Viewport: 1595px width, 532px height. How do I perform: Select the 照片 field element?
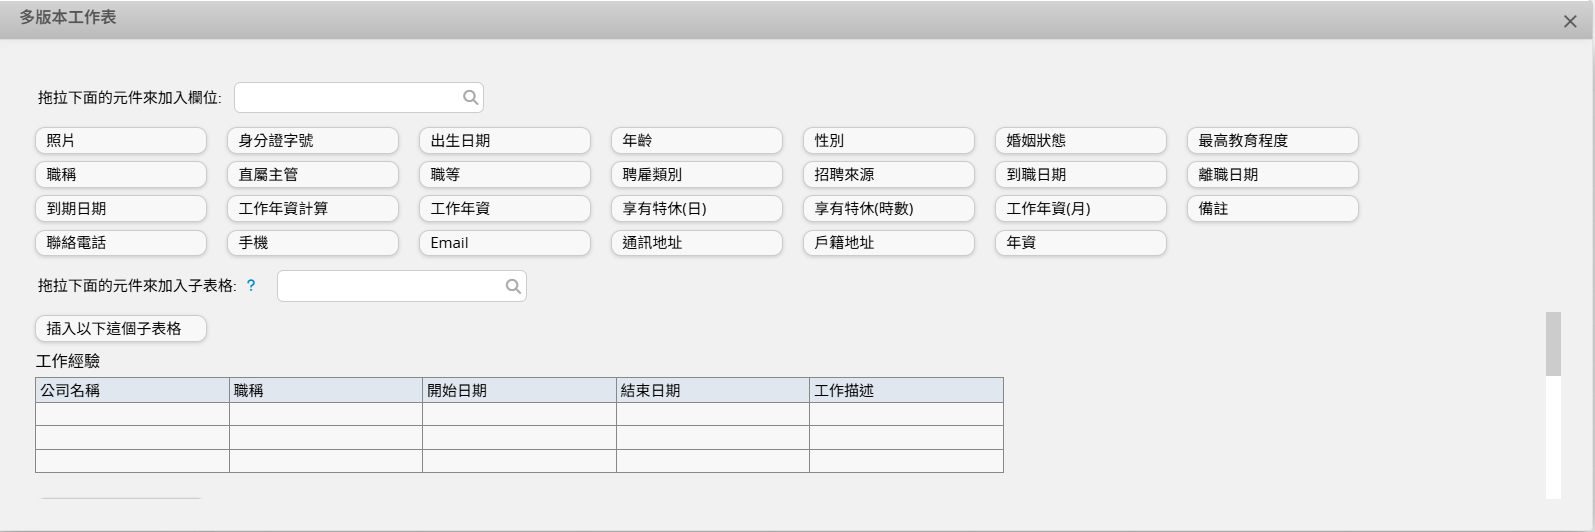pos(121,141)
